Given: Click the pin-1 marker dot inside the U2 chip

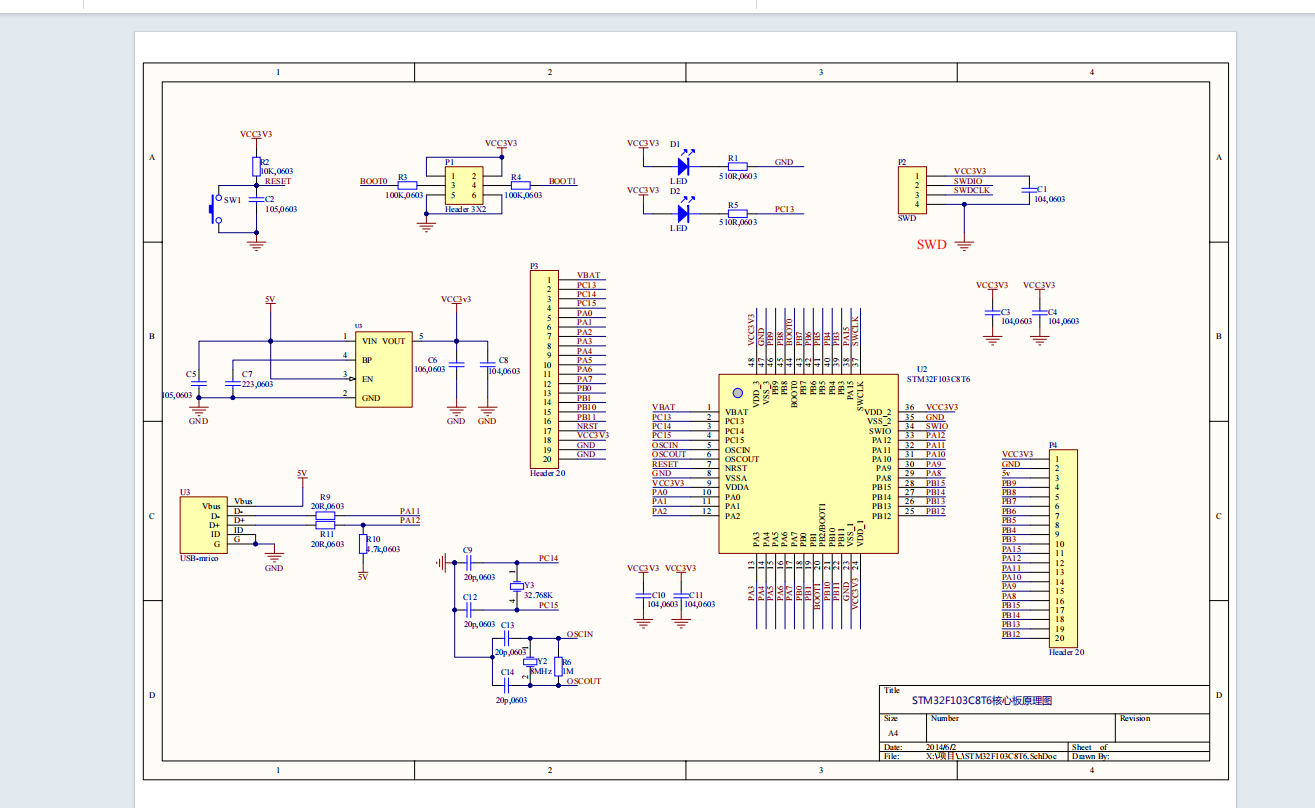Looking at the screenshot, I should point(738,394).
